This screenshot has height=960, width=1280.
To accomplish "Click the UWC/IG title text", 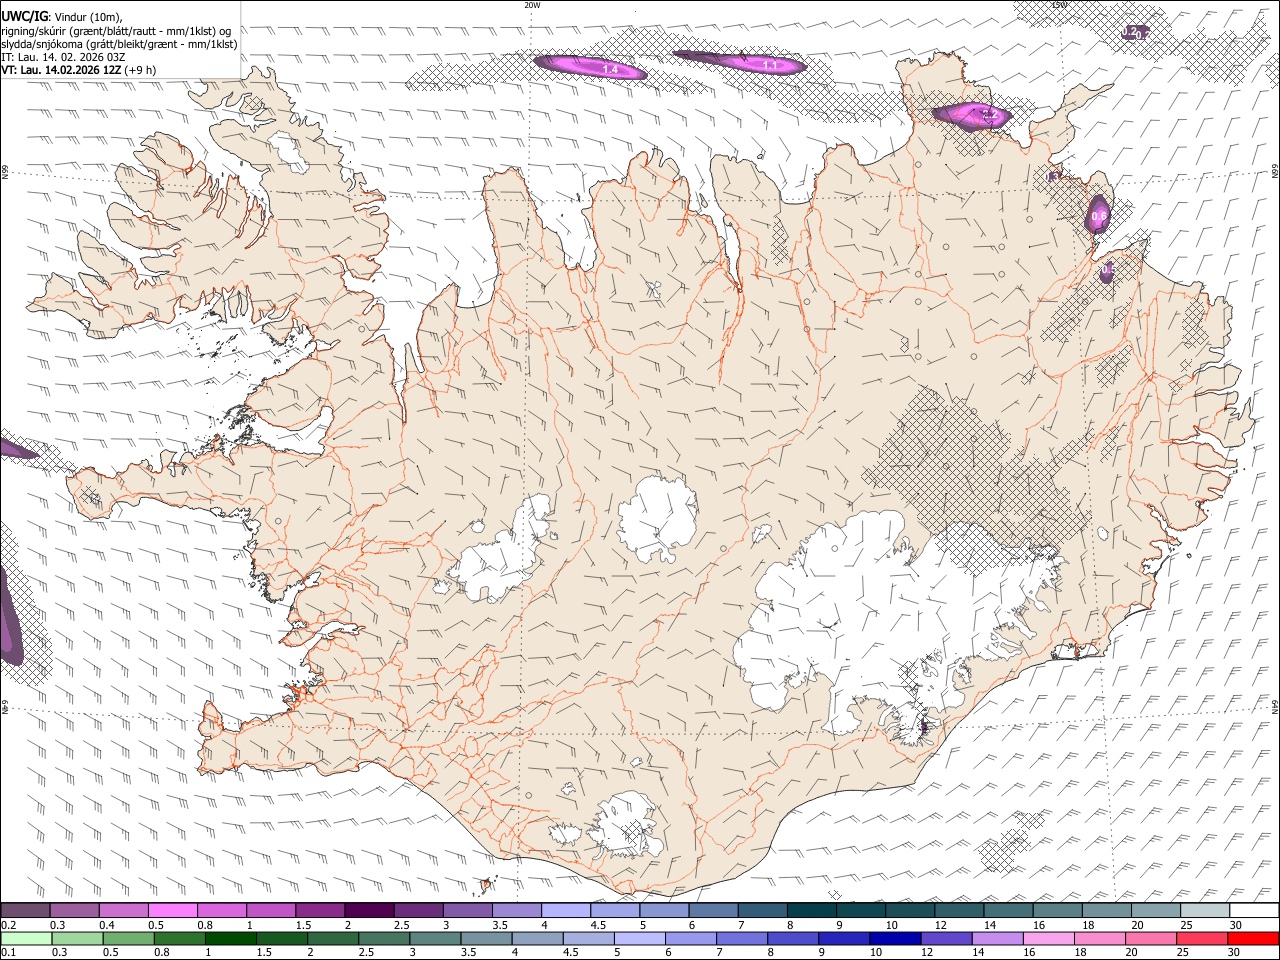I will [24, 17].
